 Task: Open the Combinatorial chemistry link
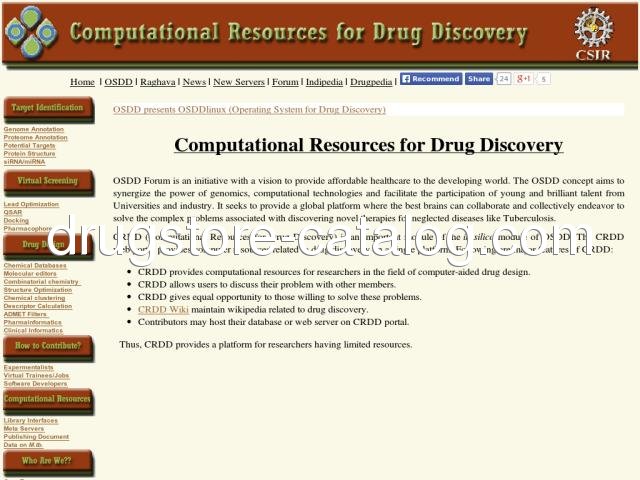click(x=41, y=282)
